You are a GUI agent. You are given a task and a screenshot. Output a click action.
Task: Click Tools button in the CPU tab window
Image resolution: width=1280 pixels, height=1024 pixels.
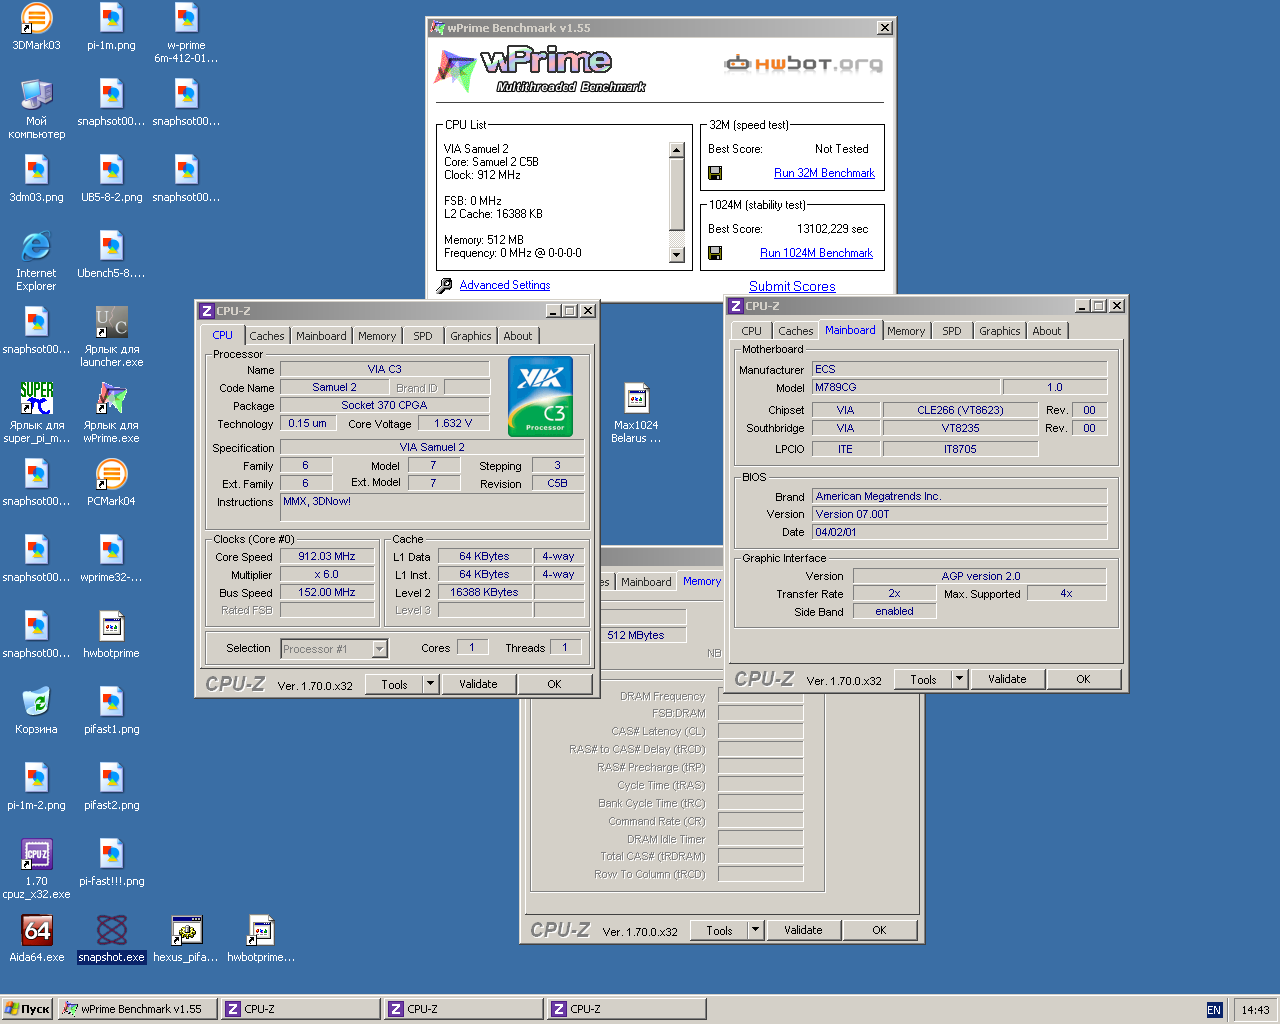394,684
